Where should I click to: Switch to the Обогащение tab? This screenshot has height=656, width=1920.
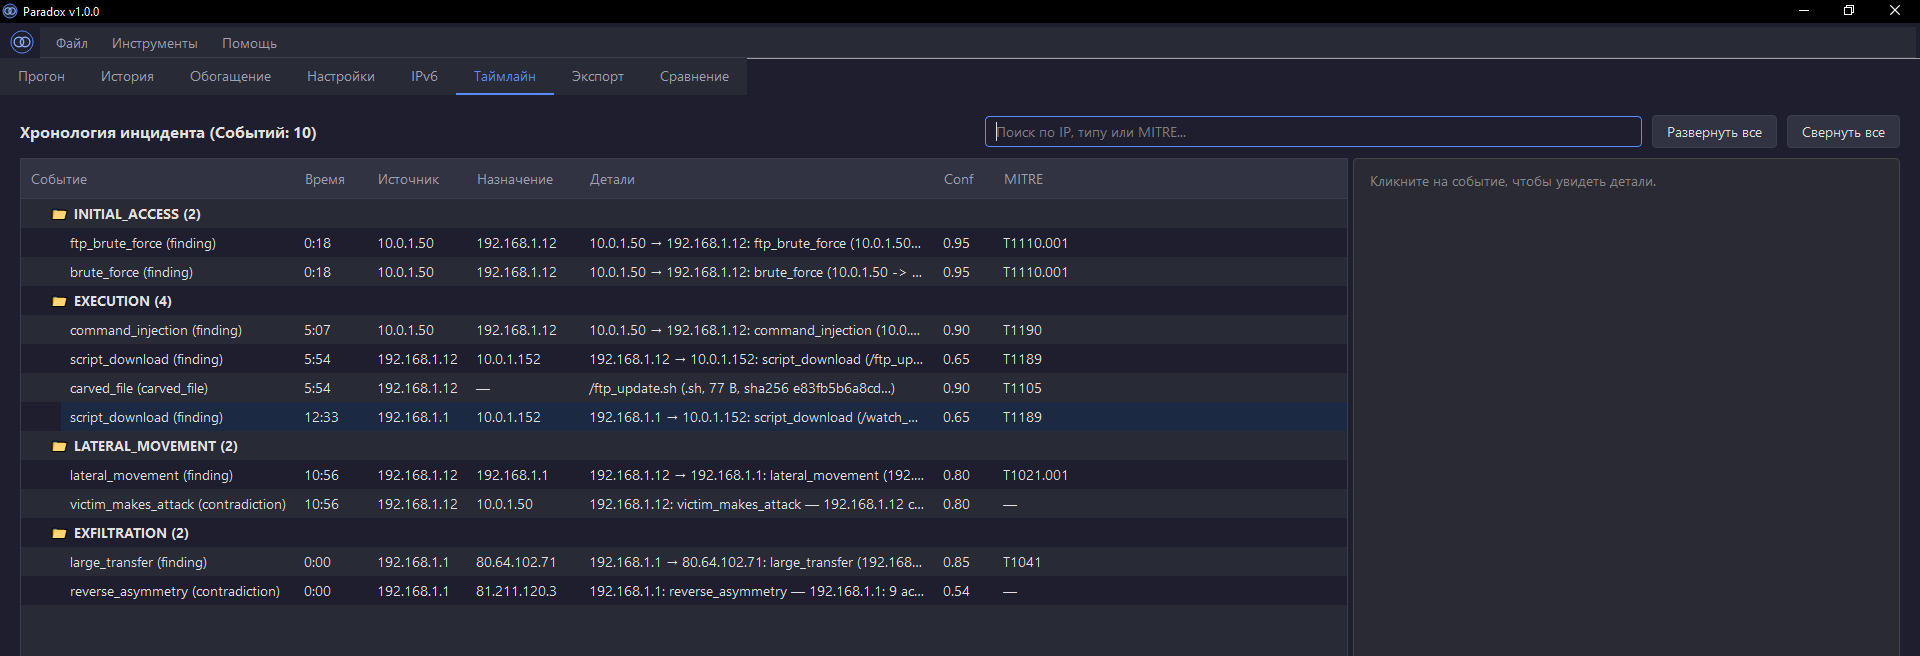point(230,77)
